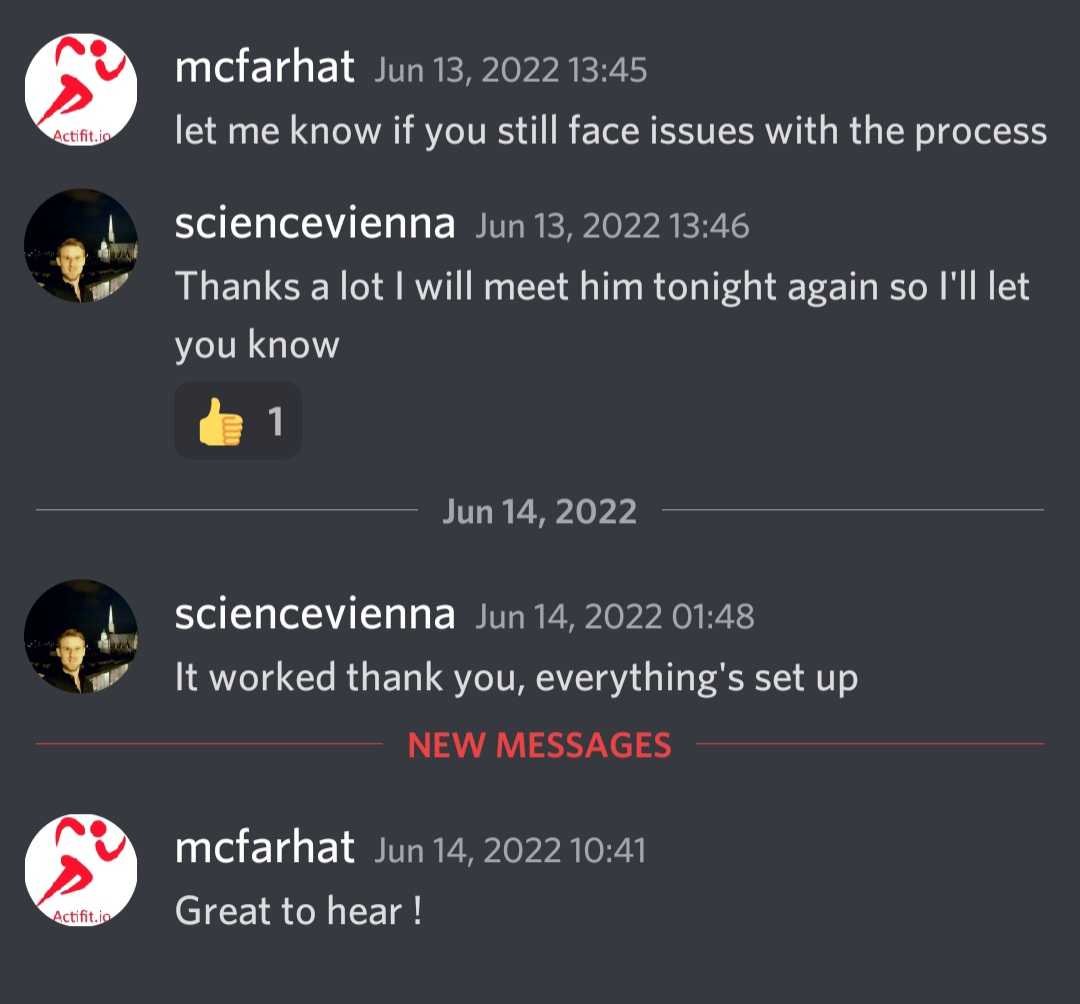The width and height of the screenshot is (1080, 1004).
Task: Toggle the thumbs-up emoji reaction
Action: click(220, 422)
